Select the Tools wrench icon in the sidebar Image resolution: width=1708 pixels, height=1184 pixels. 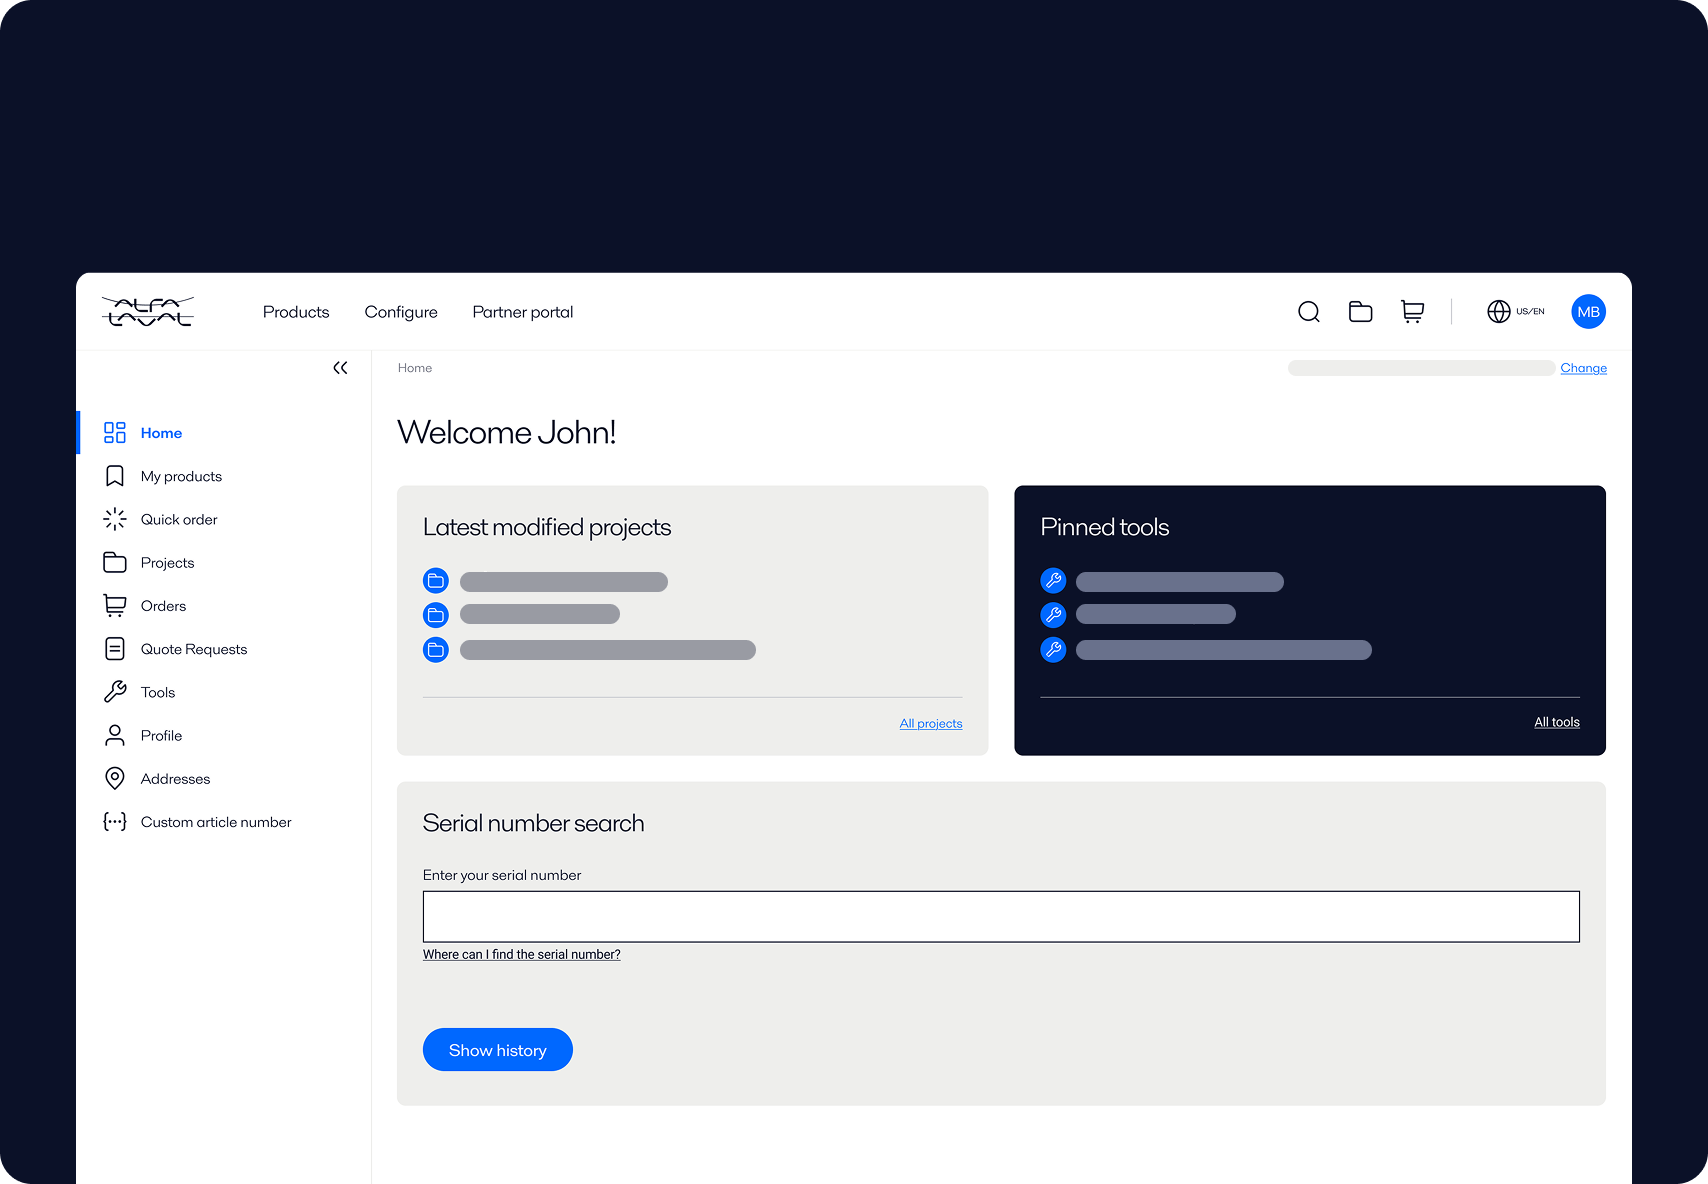pyautogui.click(x=114, y=691)
